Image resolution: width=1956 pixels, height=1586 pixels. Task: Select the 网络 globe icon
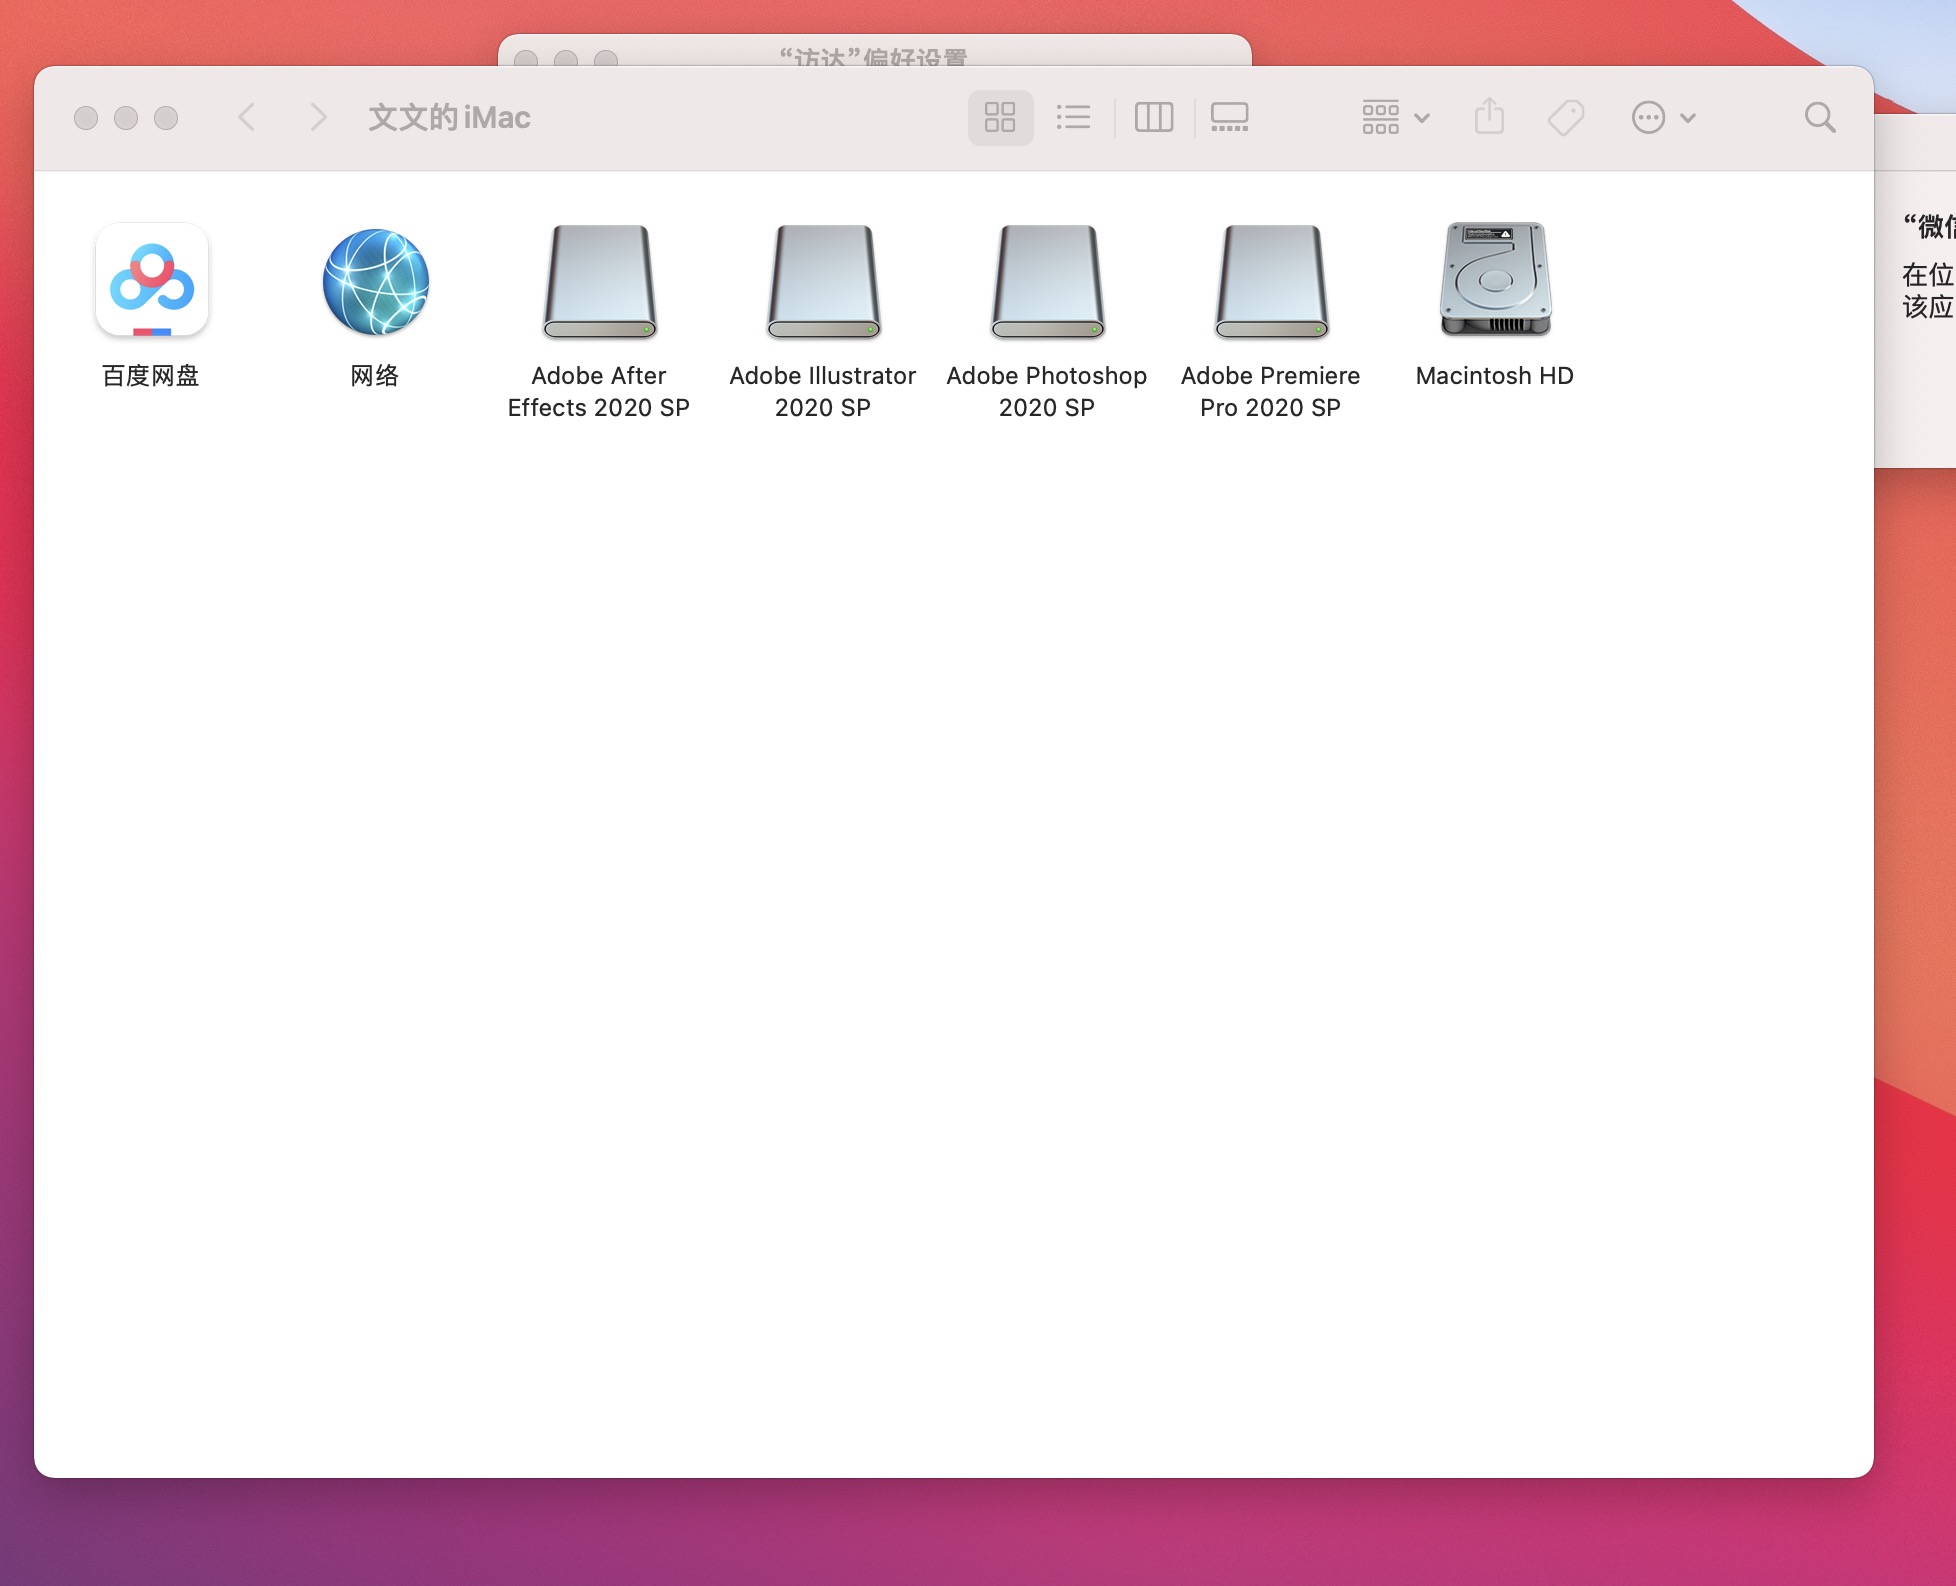376,281
